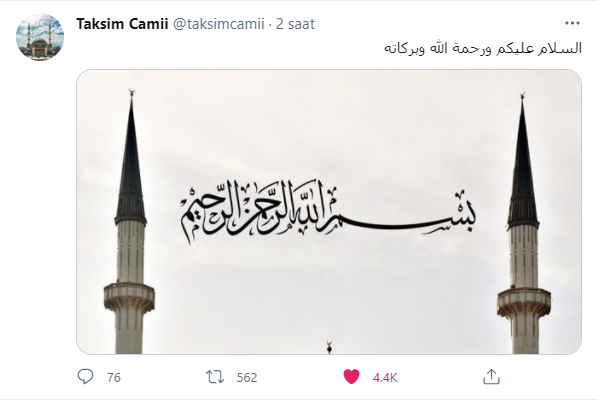Open the share icon under the tweet
This screenshot has width=597, height=401.
pyautogui.click(x=491, y=377)
